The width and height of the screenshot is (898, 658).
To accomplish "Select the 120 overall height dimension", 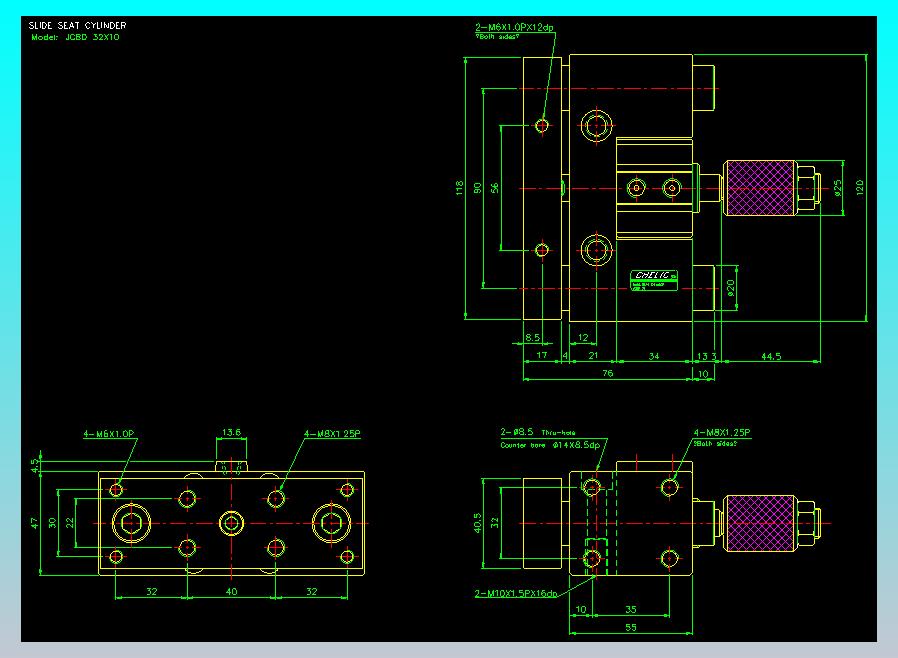I will [x=859, y=187].
